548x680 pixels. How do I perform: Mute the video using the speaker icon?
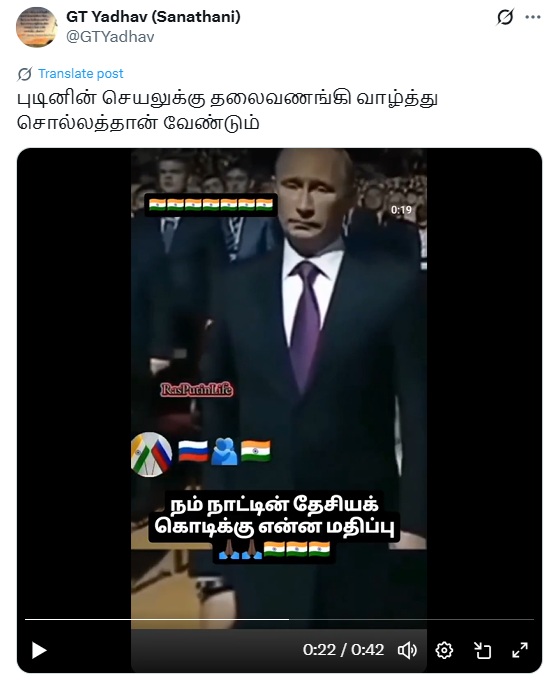(407, 650)
